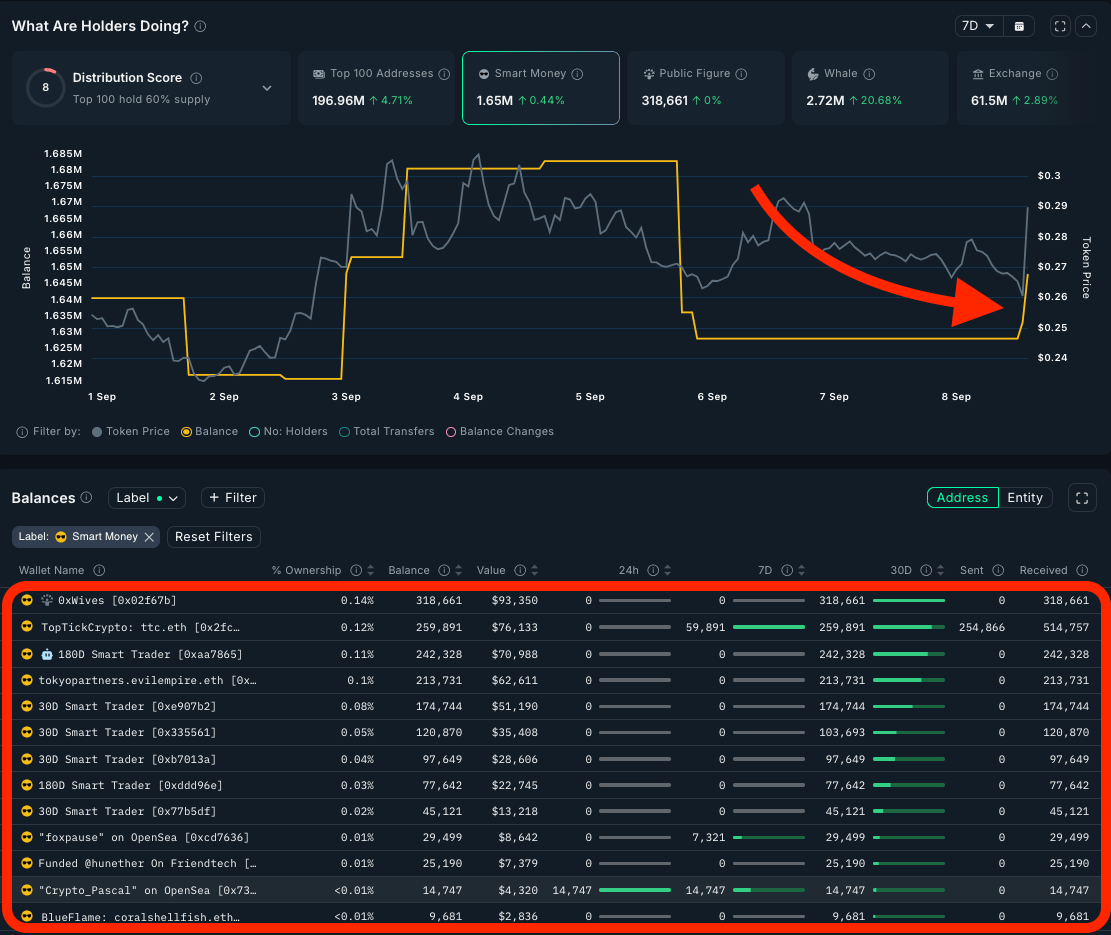Expand Balances table to fullscreen
Screen dimensions: 1111x935
[x=1082, y=498]
